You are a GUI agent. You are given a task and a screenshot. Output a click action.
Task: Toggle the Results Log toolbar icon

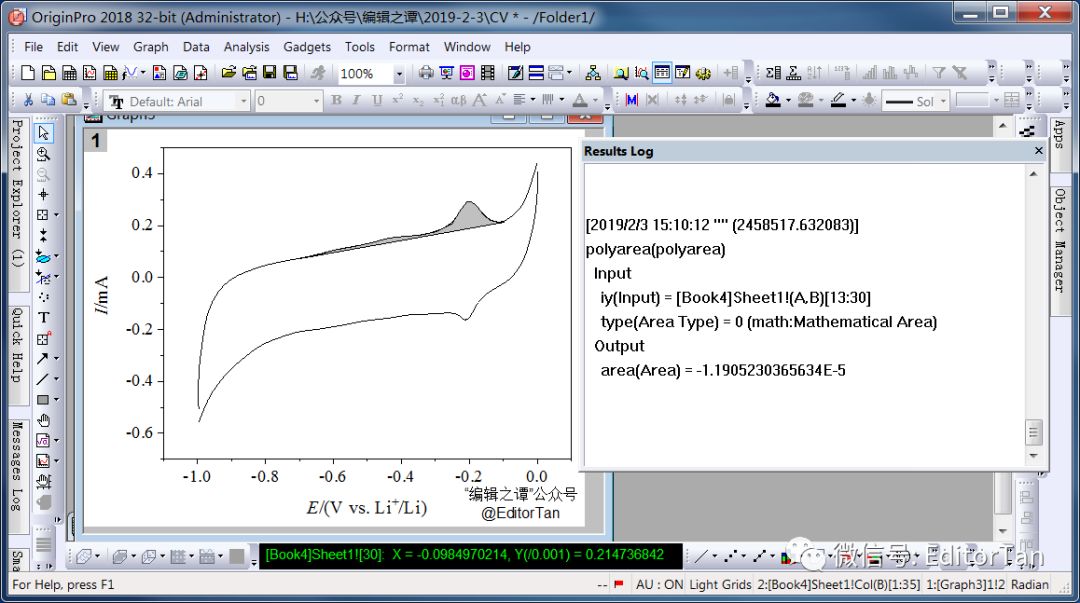click(x=662, y=73)
